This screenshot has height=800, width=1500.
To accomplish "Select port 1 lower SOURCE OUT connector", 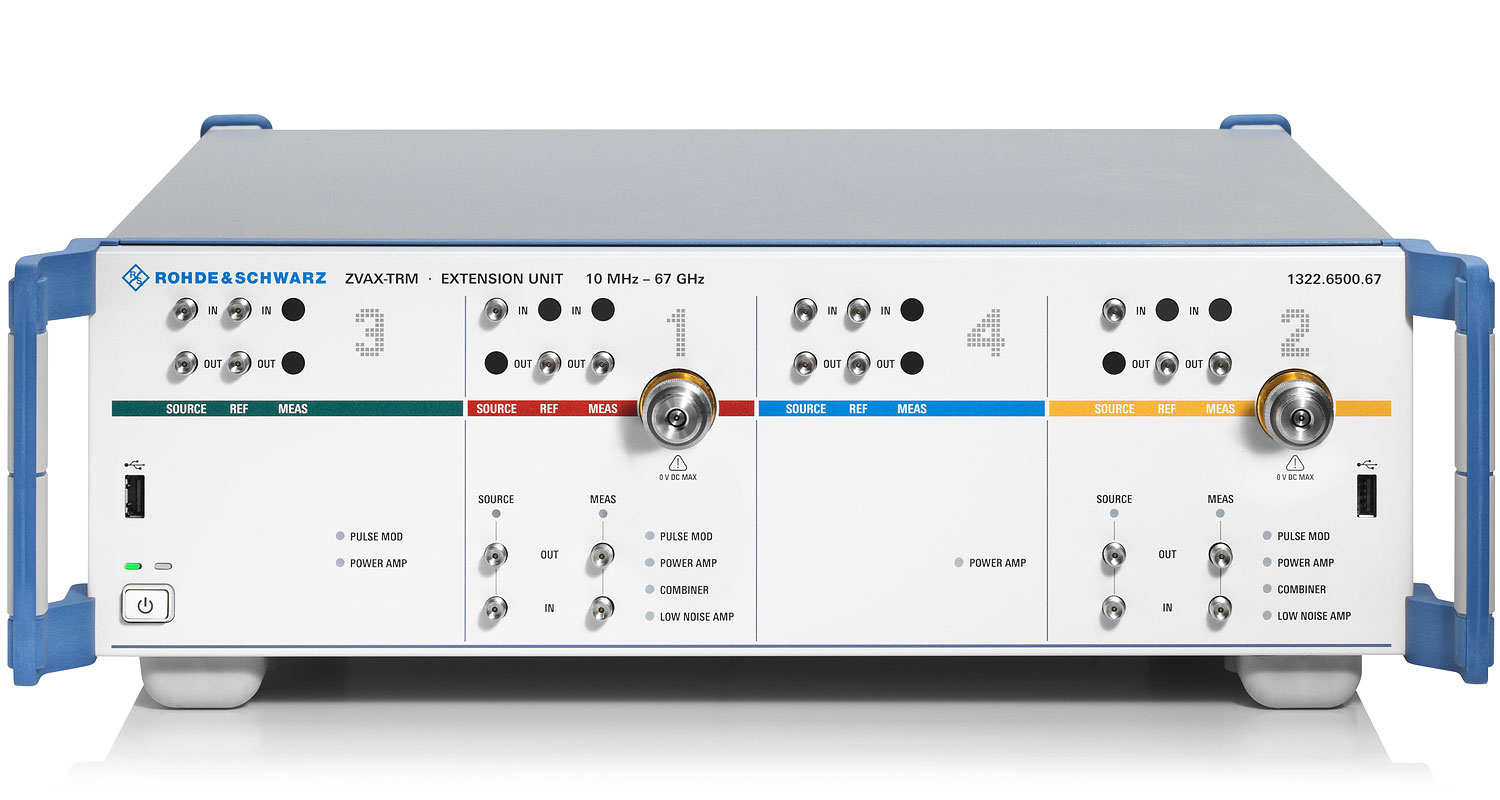I will tap(495, 554).
